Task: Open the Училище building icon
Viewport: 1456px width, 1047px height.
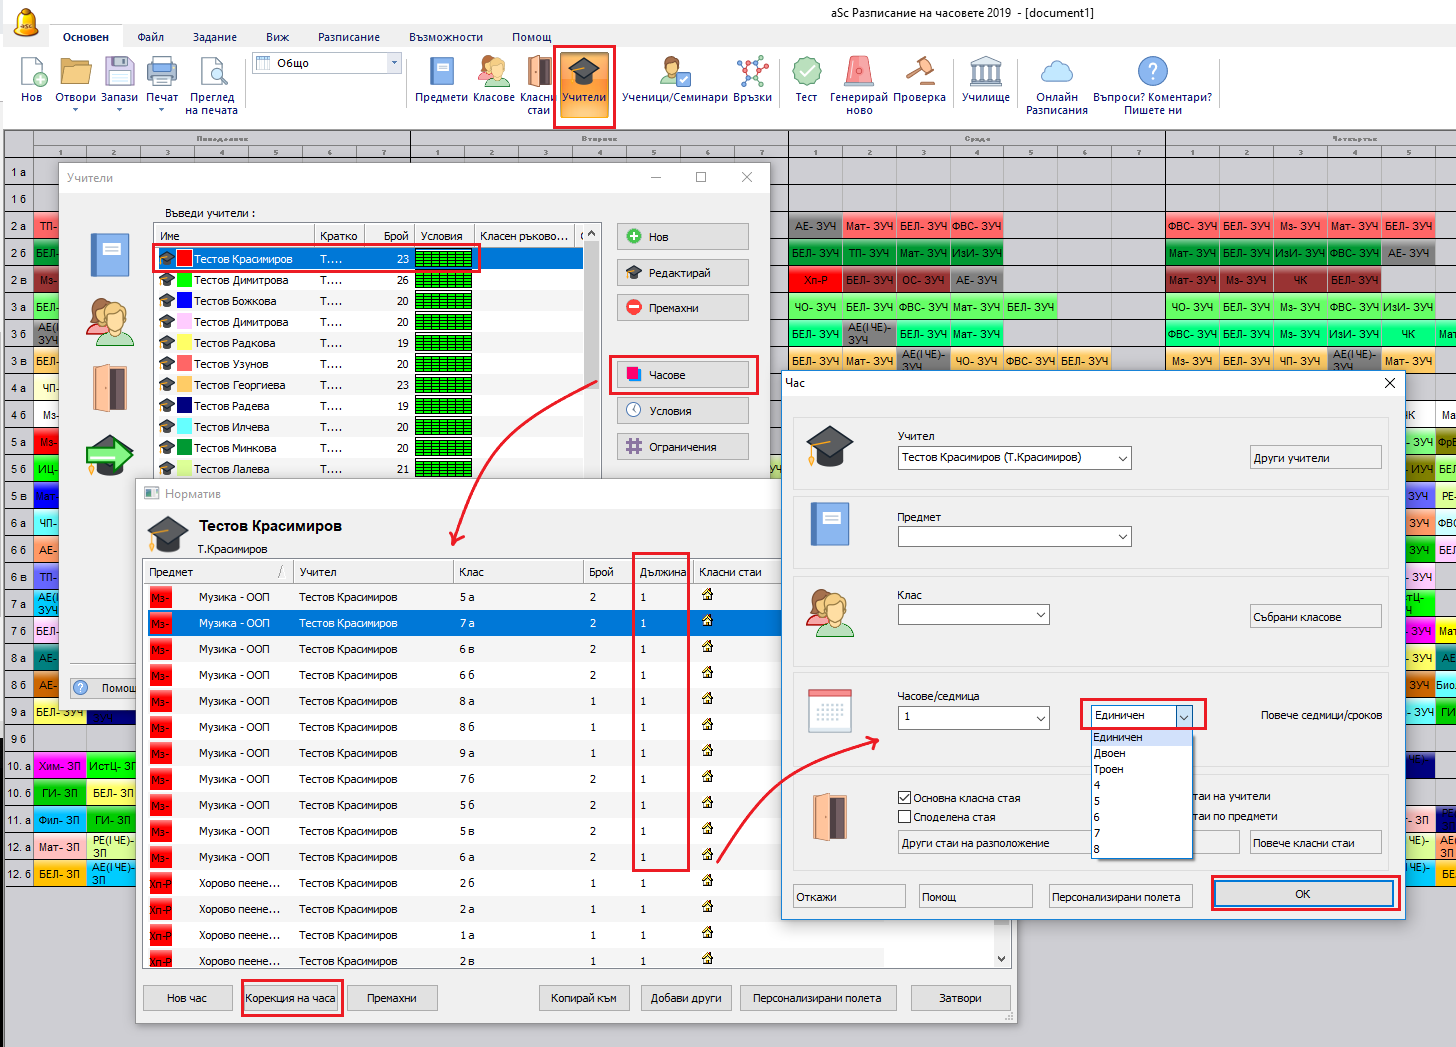Action: pyautogui.click(x=985, y=74)
